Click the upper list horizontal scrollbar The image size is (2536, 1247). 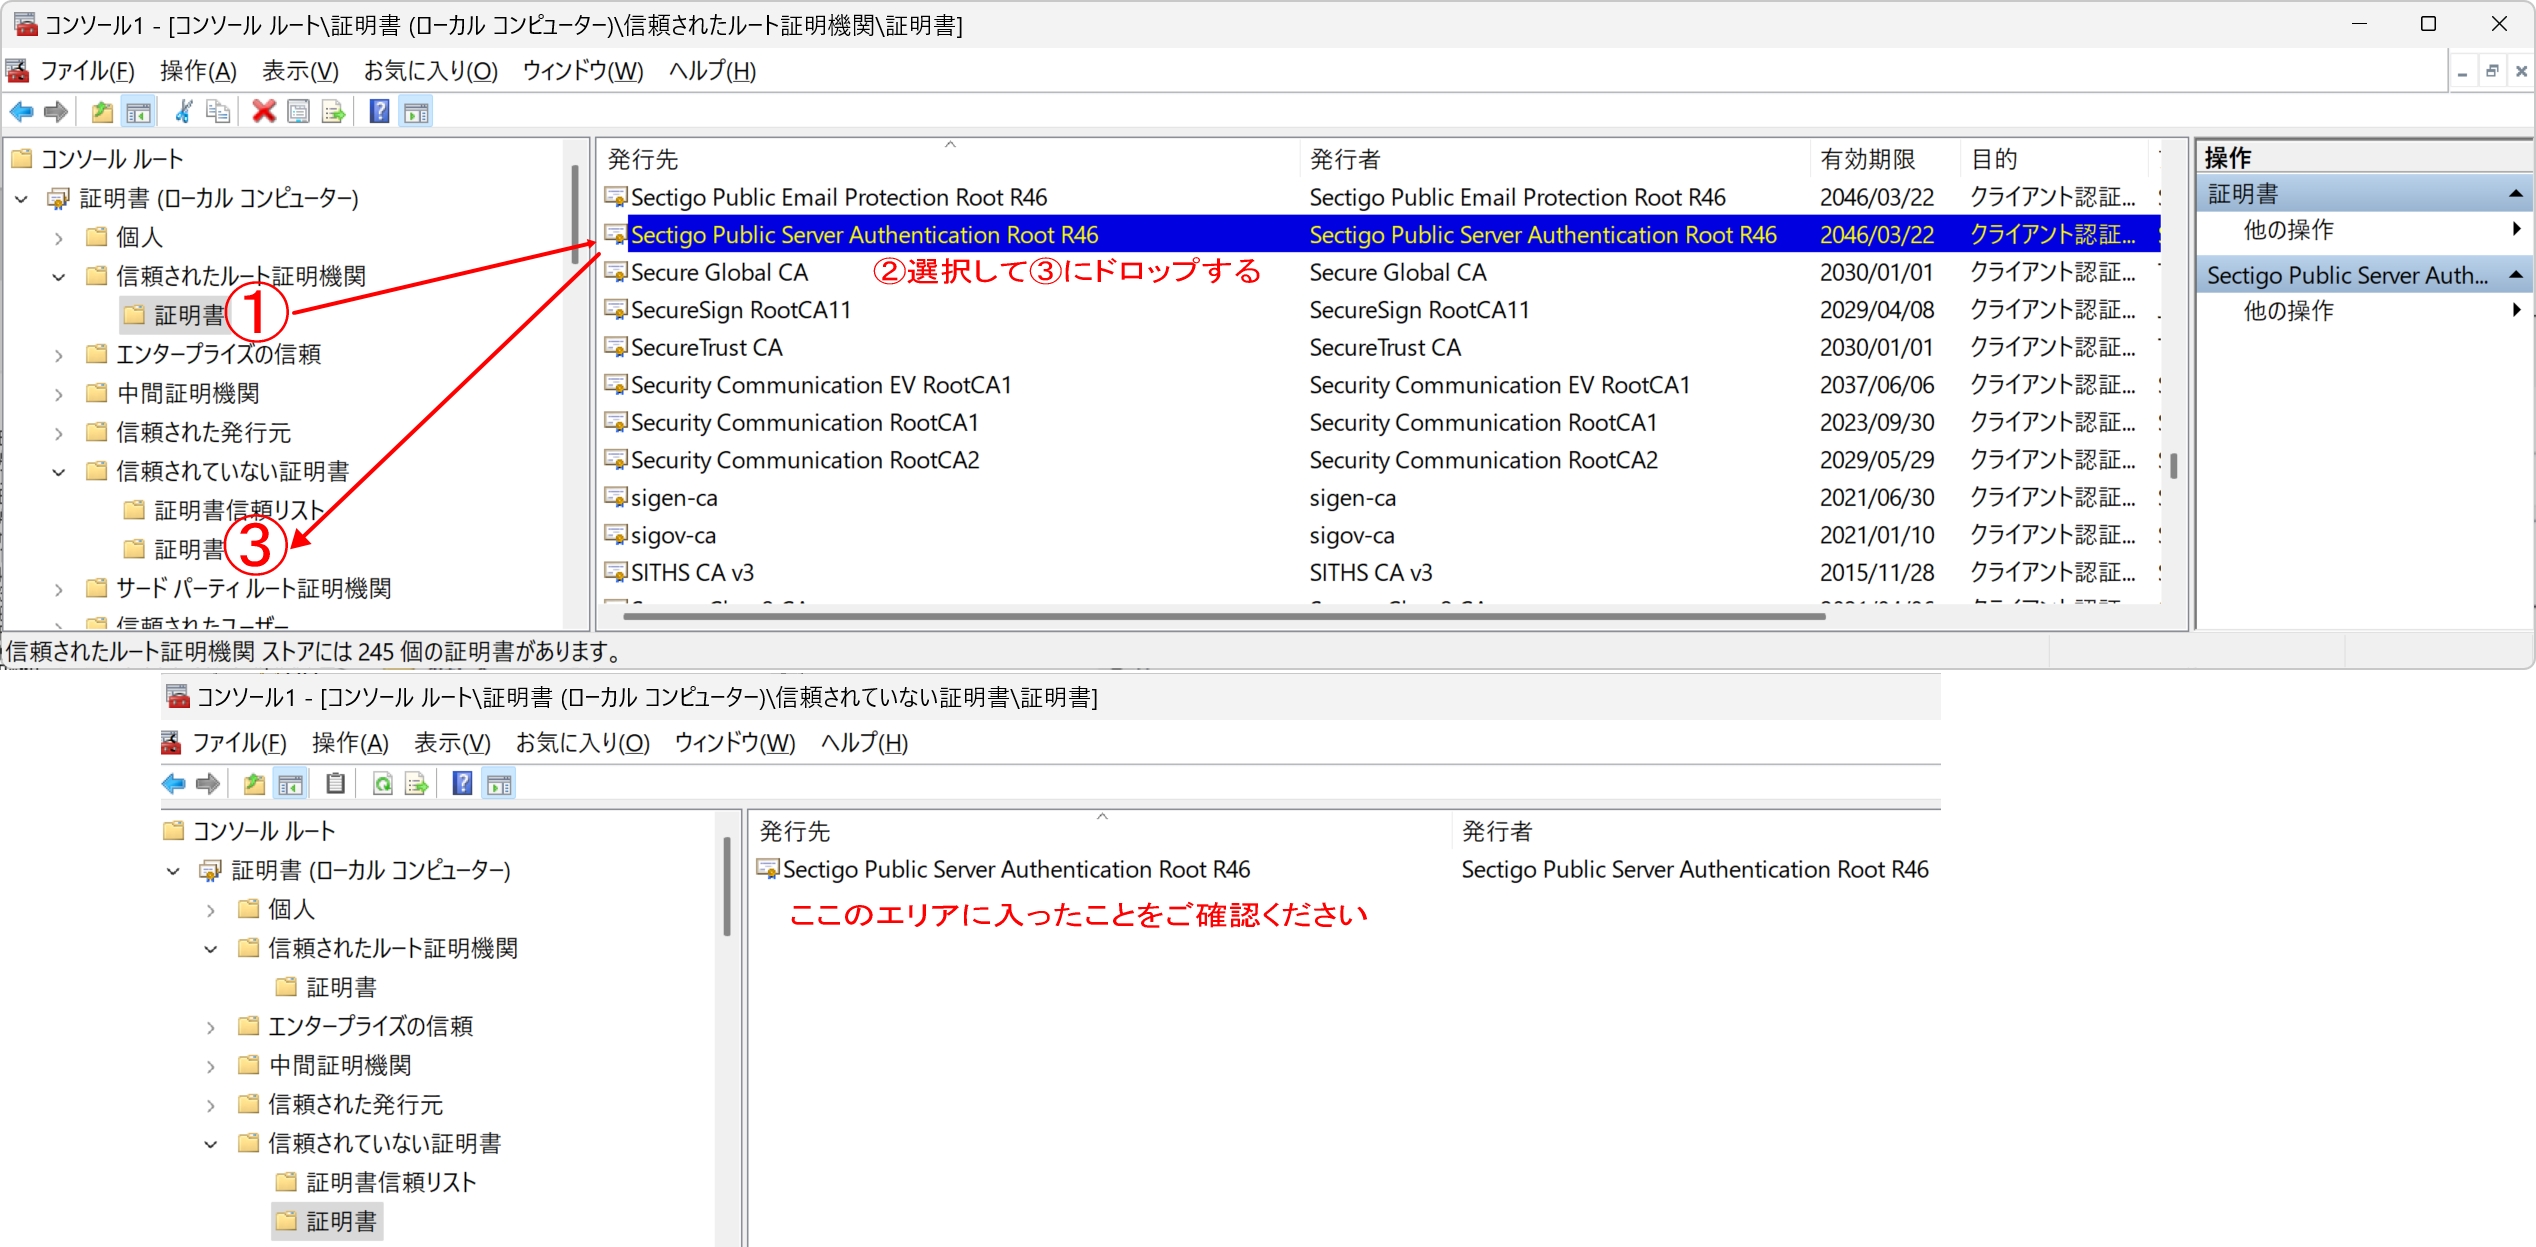pyautogui.click(x=1224, y=616)
